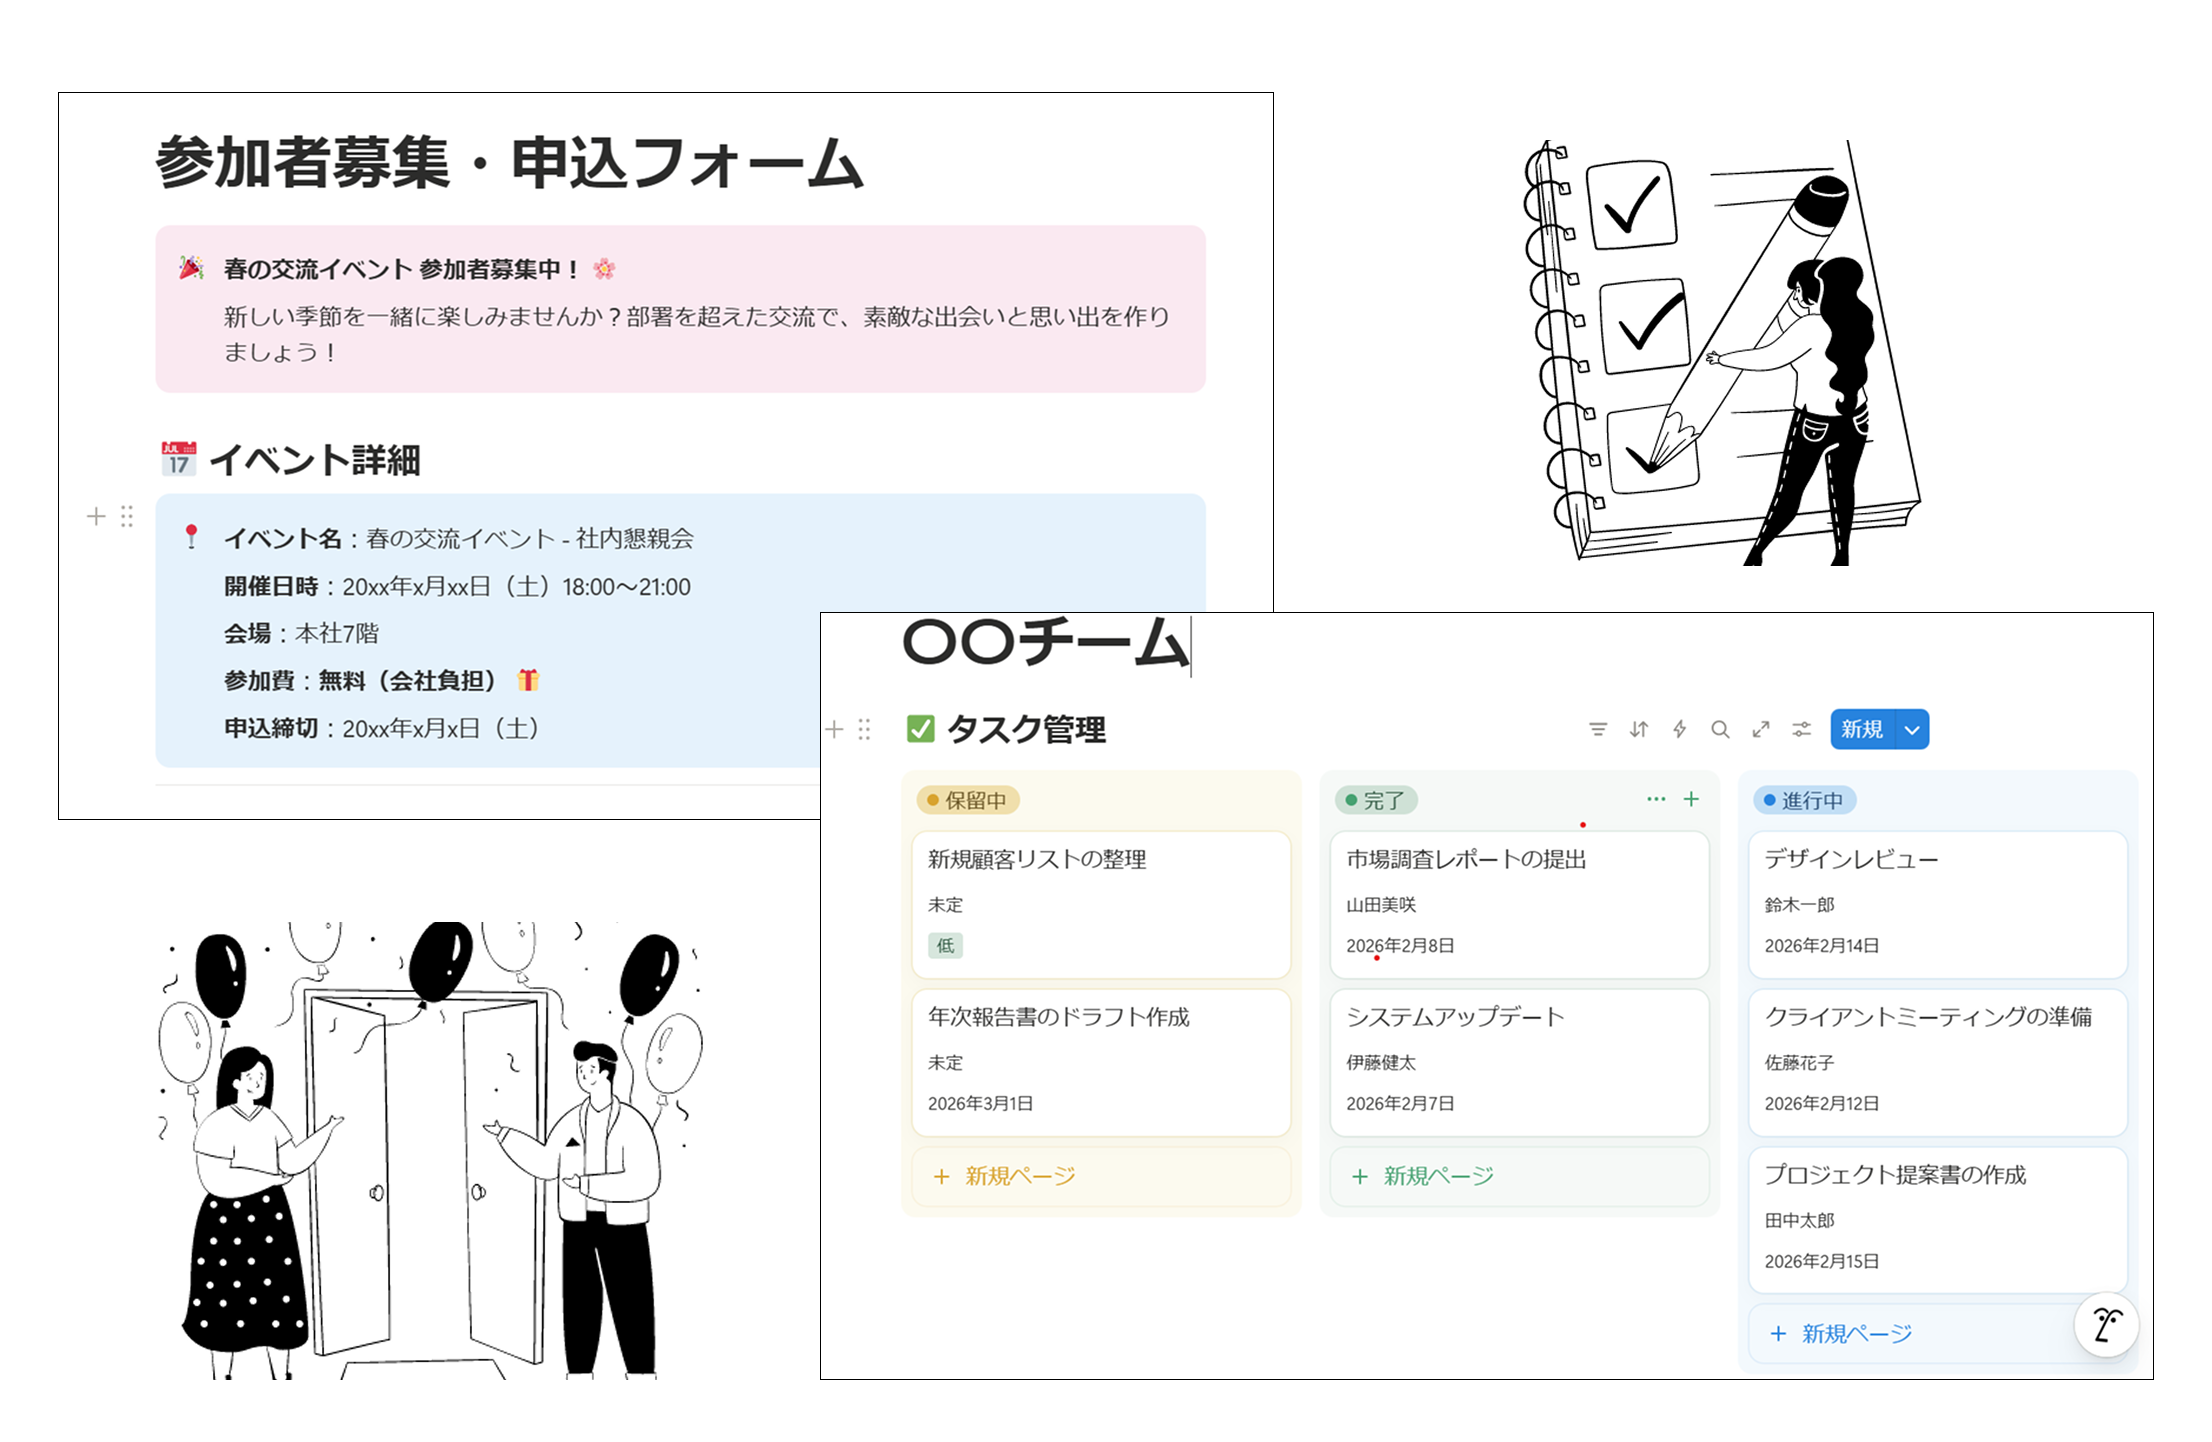Add 新規ページ in the 進行中 column
Screen dimensions: 2212x1442
click(x=1842, y=1334)
